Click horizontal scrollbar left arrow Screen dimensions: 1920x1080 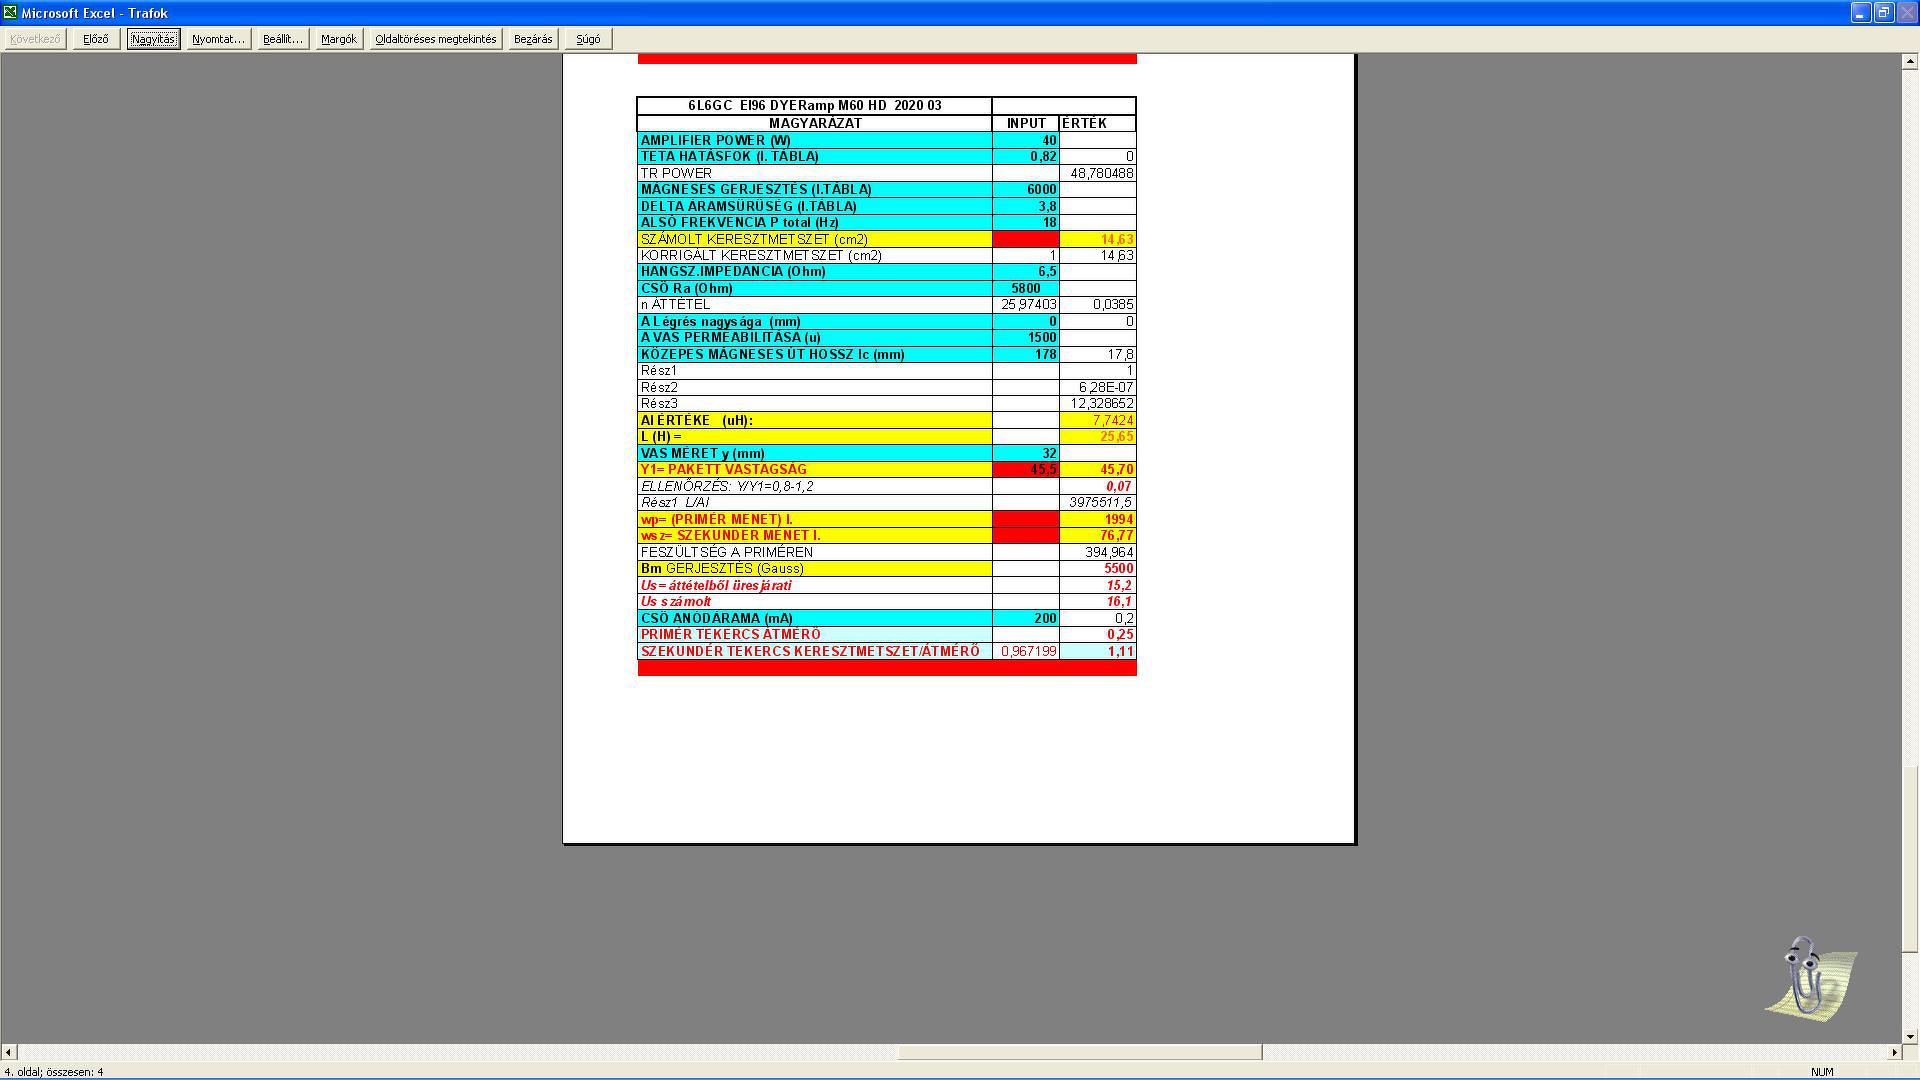9,1052
